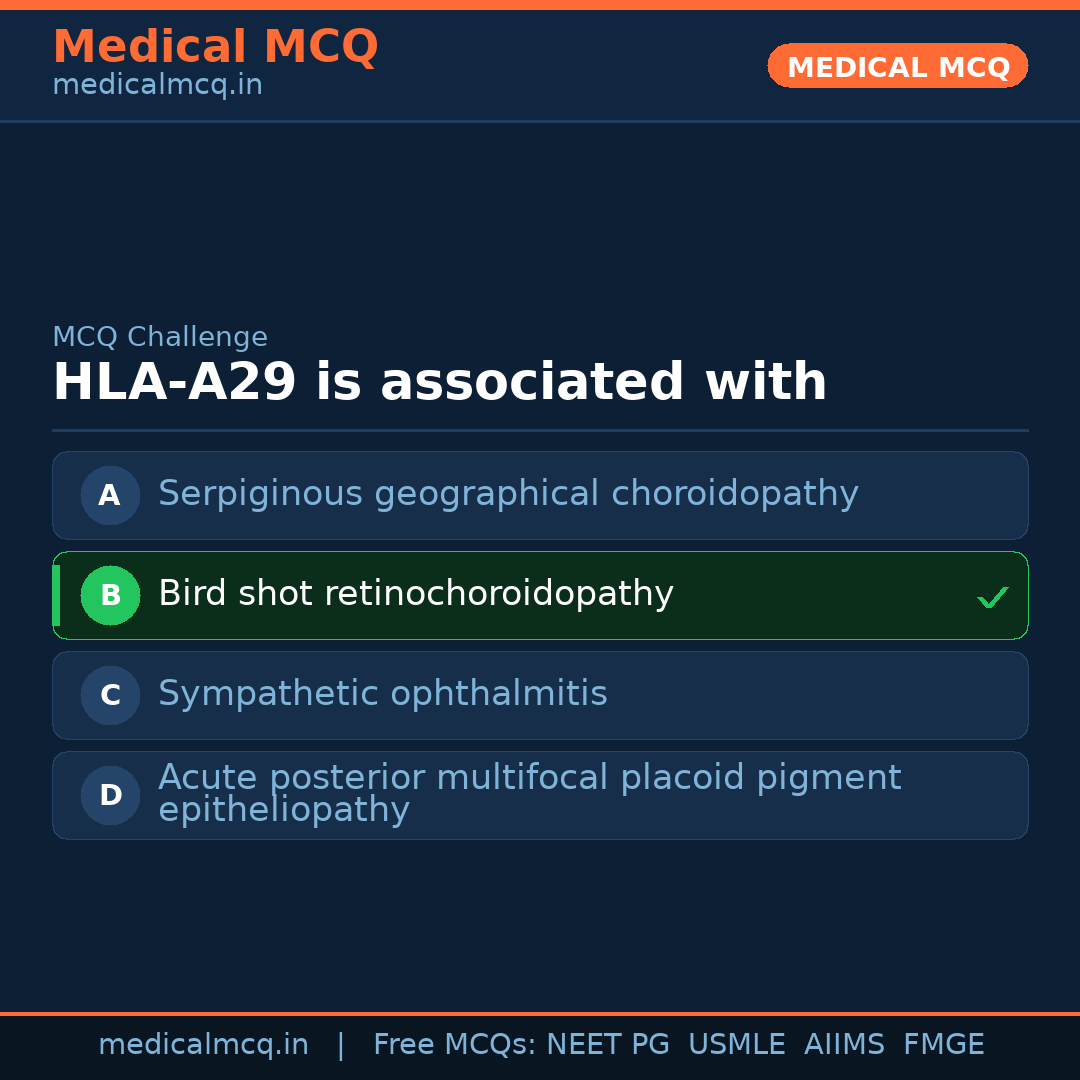1080x1080 pixels.
Task: Select the letter A circle badge
Action: click(x=110, y=495)
